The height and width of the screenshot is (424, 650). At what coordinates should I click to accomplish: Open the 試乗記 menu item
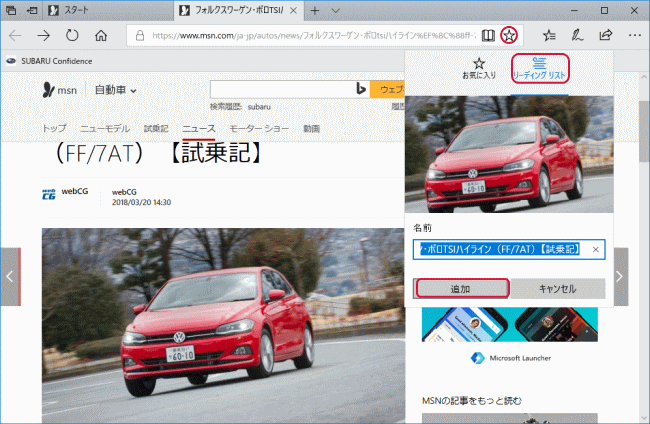point(156,129)
